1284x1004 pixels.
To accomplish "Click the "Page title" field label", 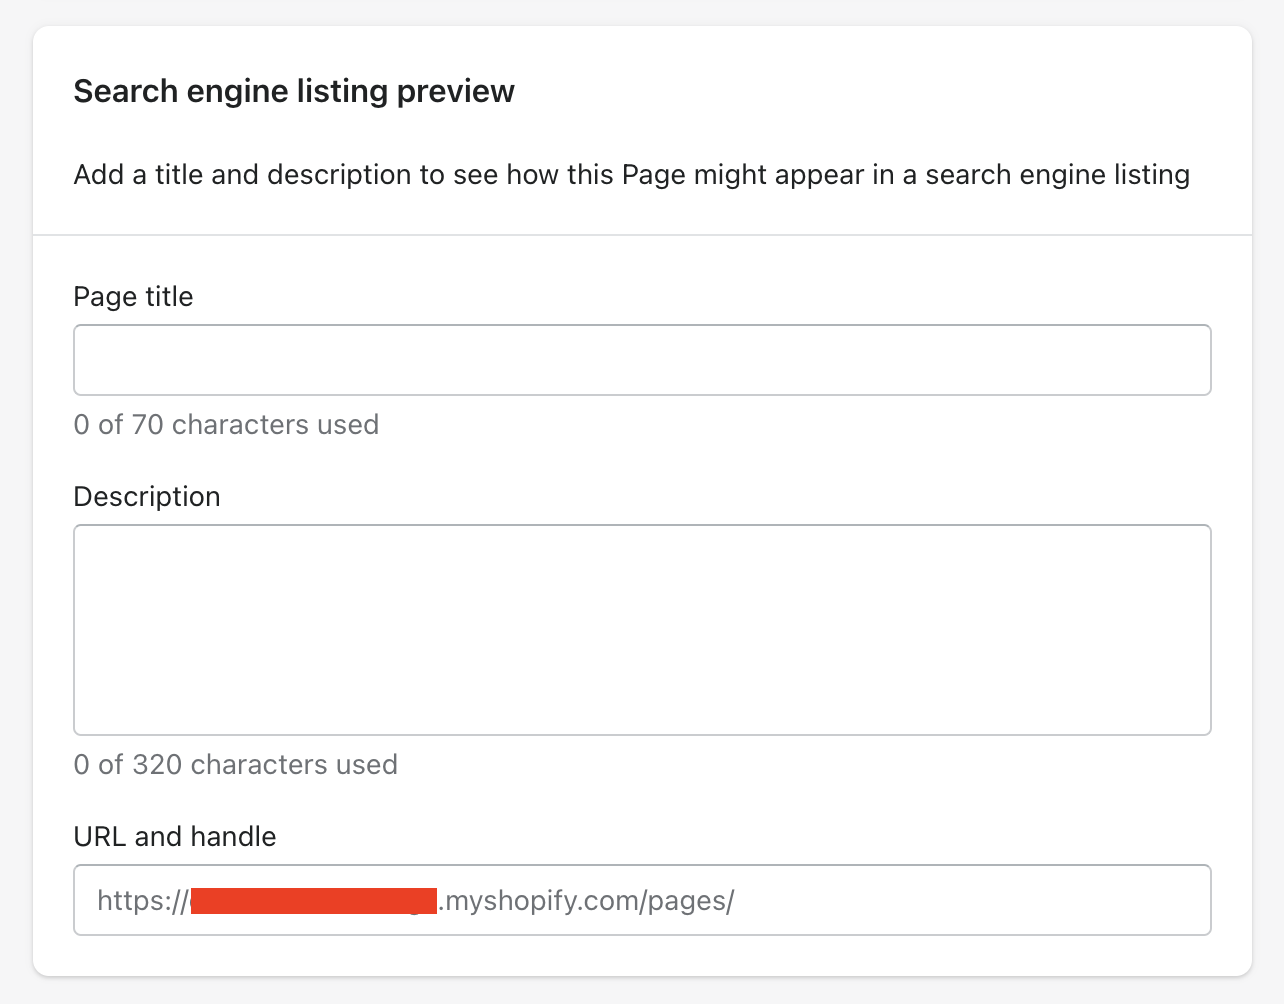I will (x=133, y=297).
